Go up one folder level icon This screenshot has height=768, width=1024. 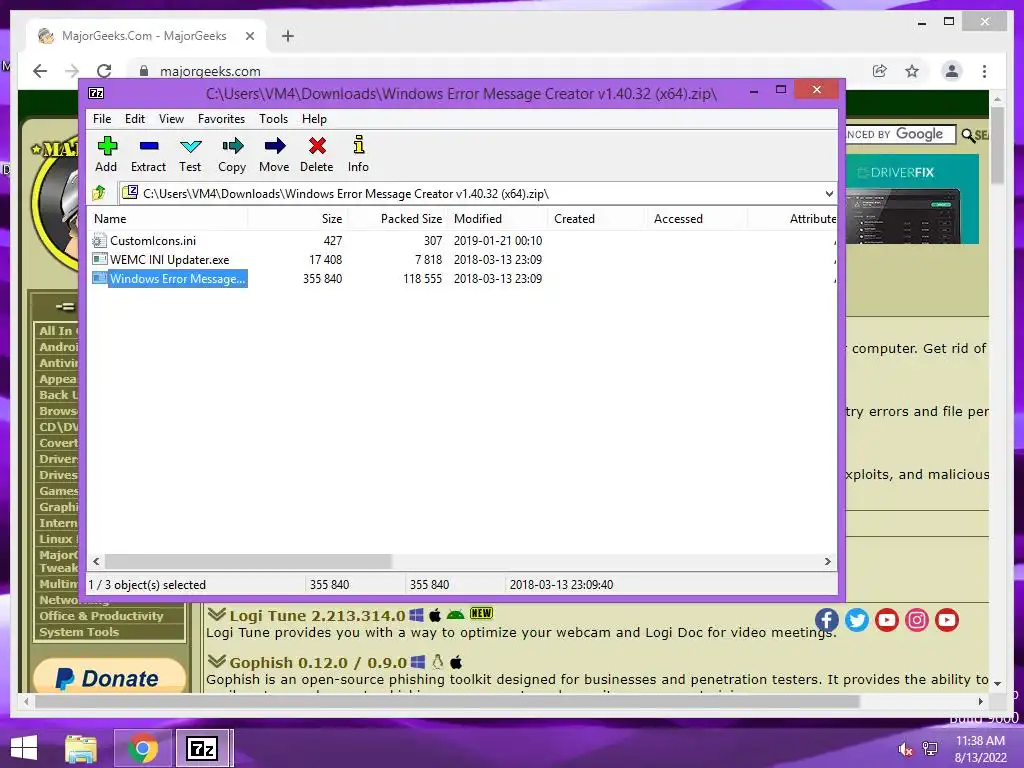tap(99, 193)
